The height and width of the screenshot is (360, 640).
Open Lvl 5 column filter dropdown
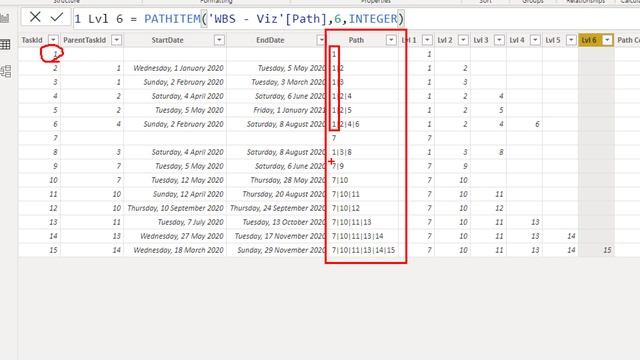click(x=571, y=40)
